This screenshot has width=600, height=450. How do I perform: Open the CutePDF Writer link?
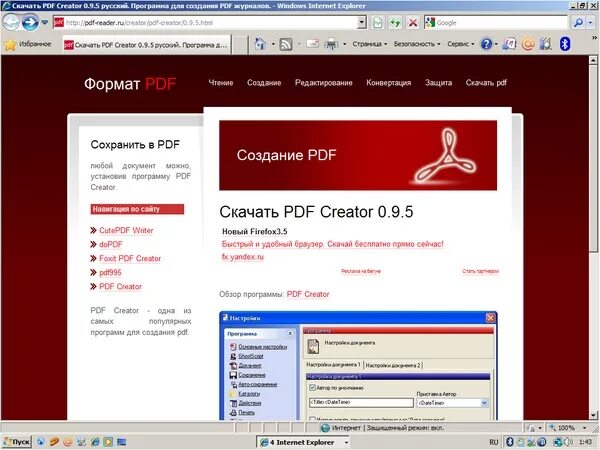(126, 230)
